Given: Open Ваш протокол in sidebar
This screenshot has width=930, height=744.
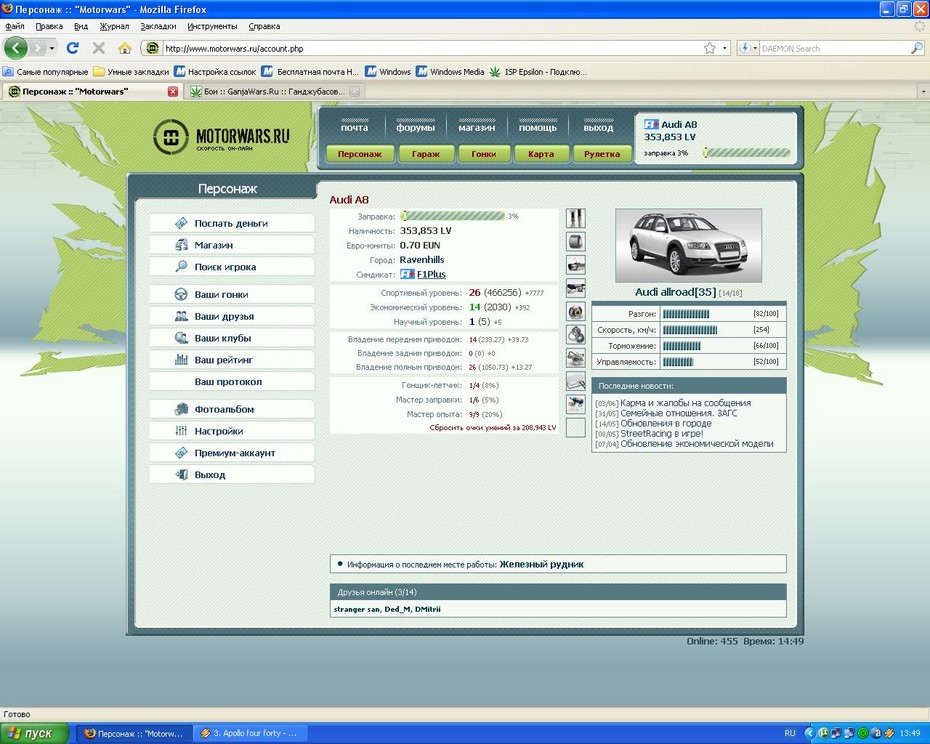Looking at the screenshot, I should (x=232, y=381).
